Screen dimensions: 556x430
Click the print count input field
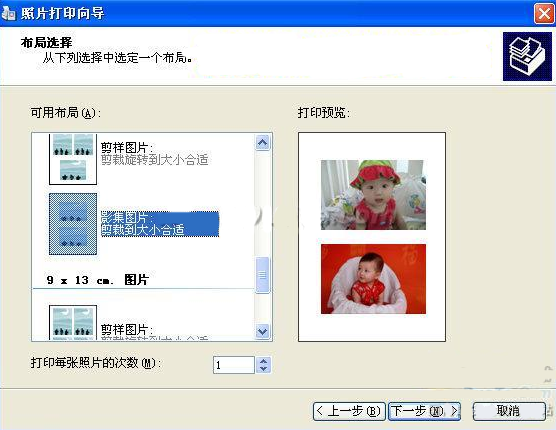(x=234, y=365)
